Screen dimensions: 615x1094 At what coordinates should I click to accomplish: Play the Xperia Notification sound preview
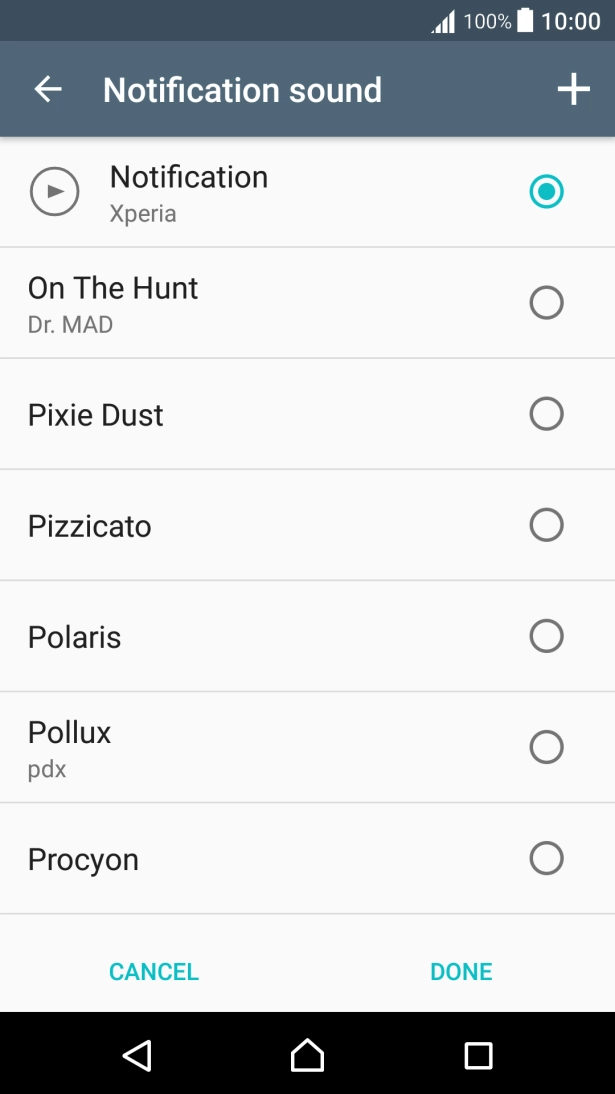53,191
